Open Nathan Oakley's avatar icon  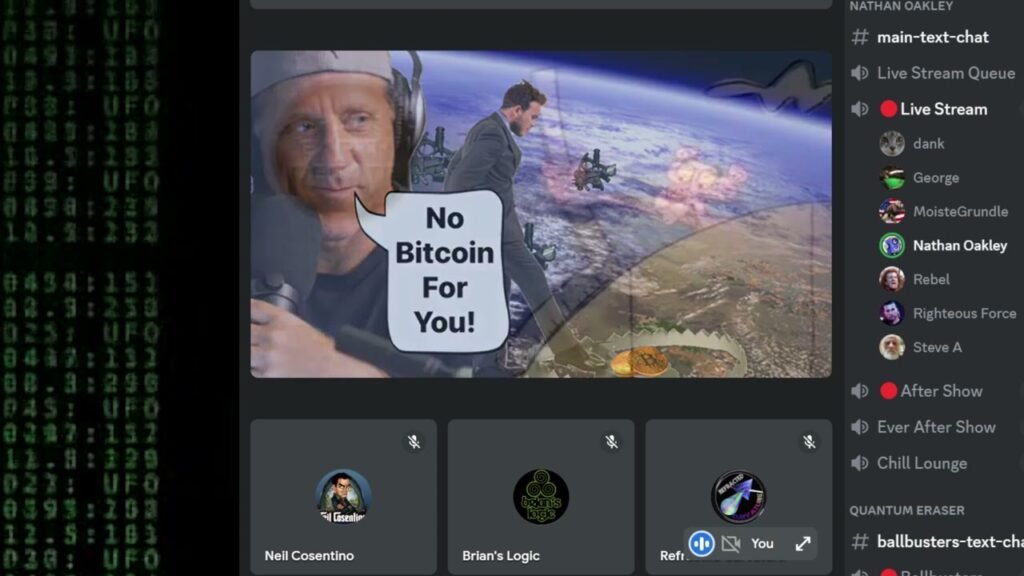891,246
